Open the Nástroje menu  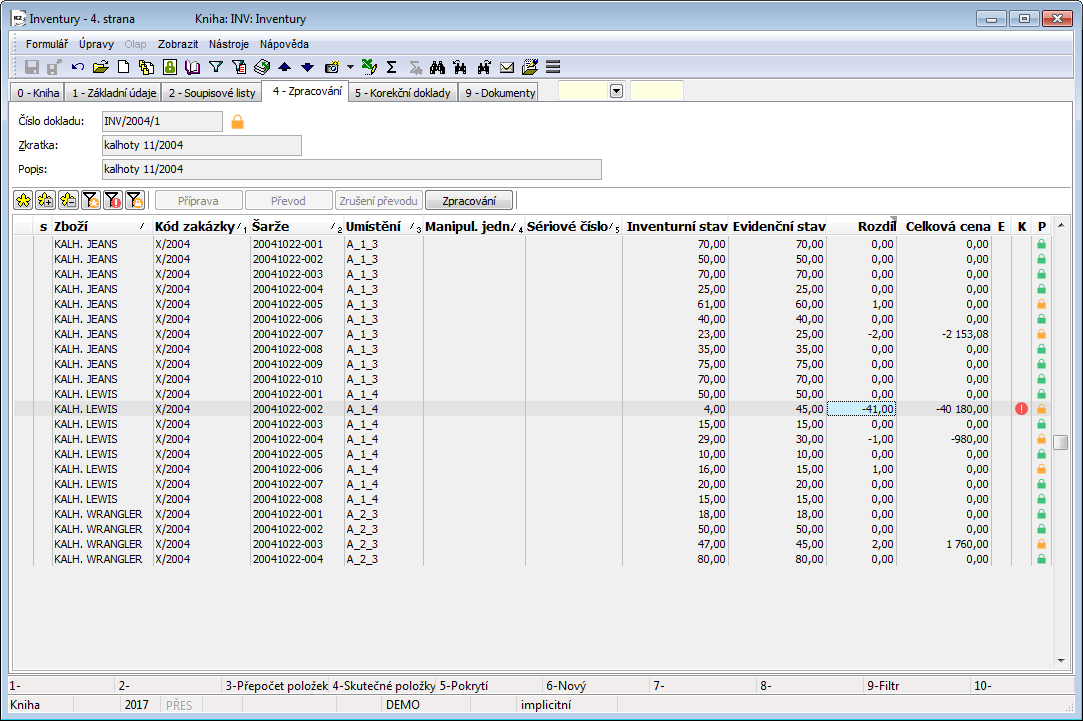coord(229,44)
